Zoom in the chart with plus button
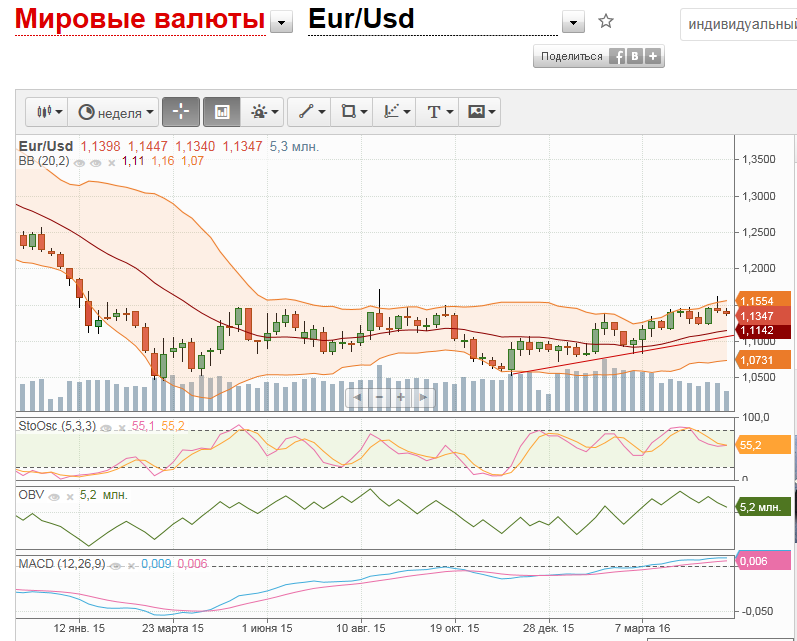797x641 pixels. (401, 397)
